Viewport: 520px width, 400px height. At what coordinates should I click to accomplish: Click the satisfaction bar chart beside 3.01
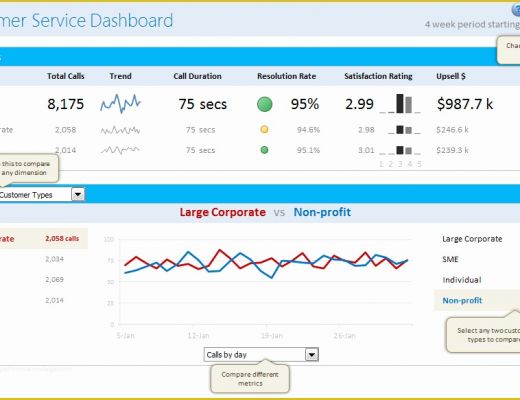coord(400,150)
